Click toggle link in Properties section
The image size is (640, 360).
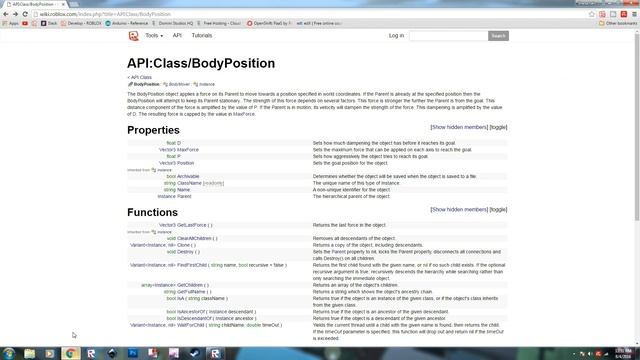coord(498,127)
